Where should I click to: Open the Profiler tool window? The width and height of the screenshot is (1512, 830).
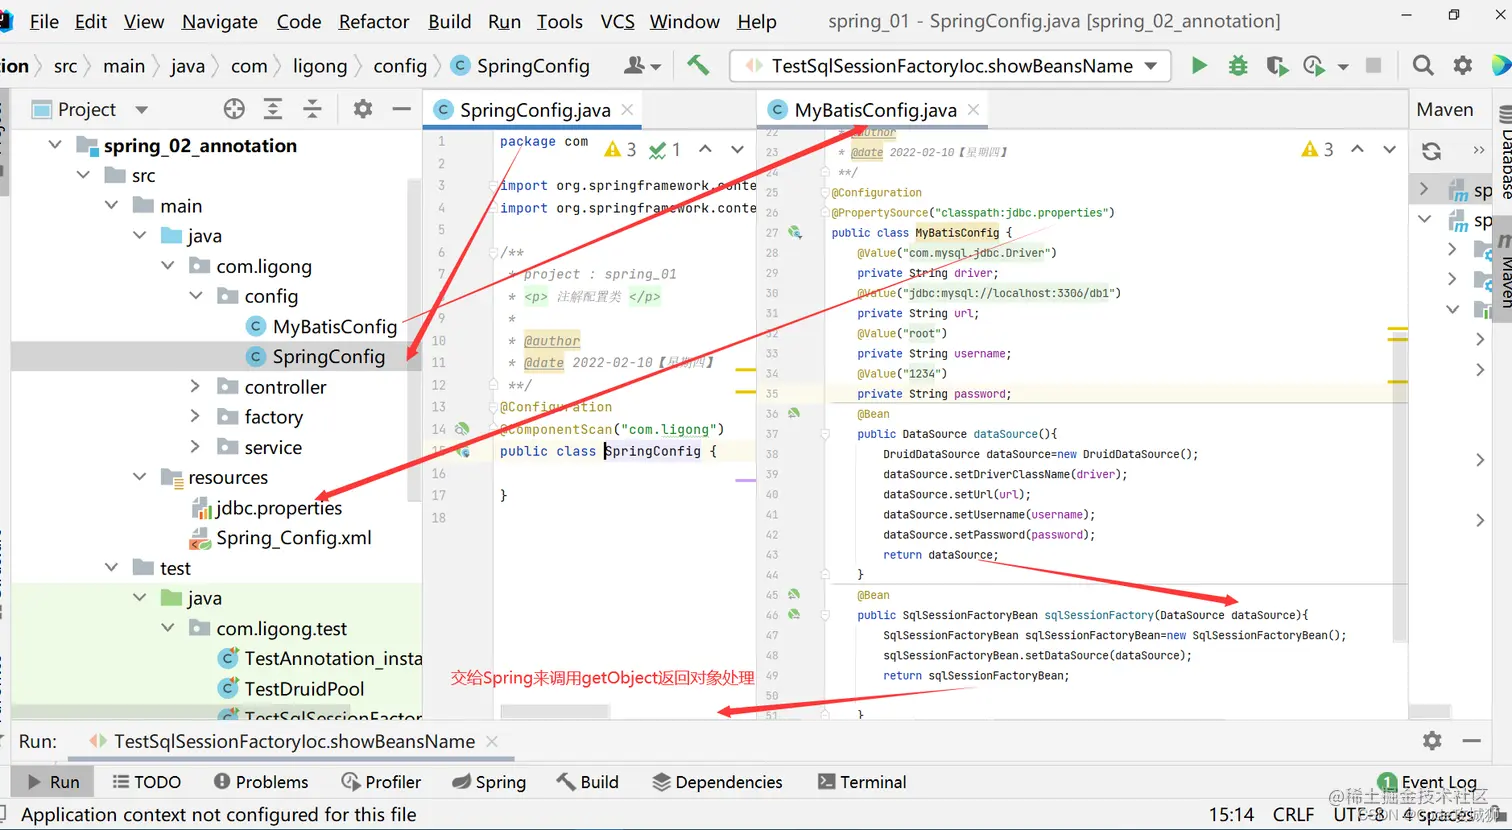381,782
